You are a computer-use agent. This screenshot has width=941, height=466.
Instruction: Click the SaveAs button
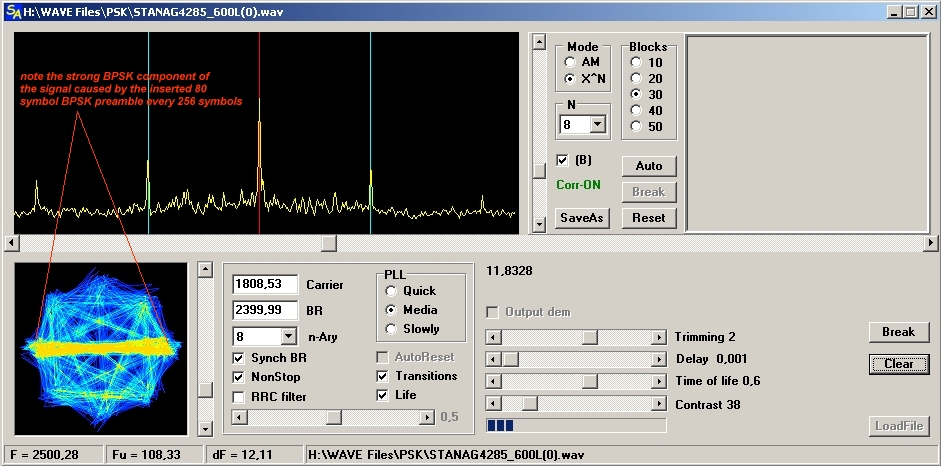tap(582, 218)
